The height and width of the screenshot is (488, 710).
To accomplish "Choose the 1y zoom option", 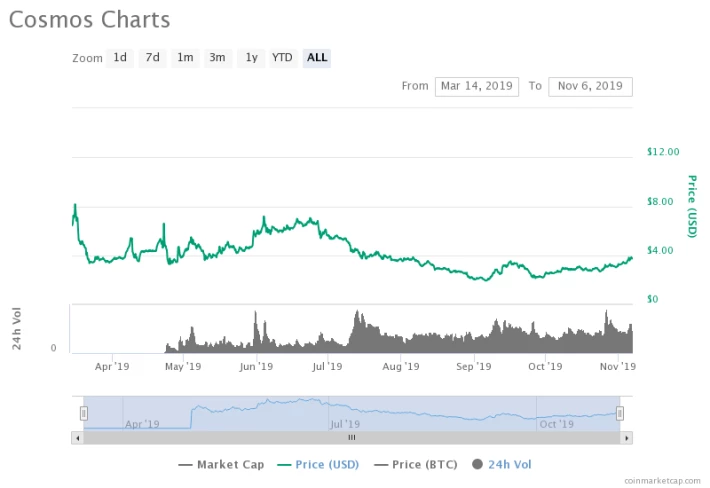I will click(x=251, y=58).
